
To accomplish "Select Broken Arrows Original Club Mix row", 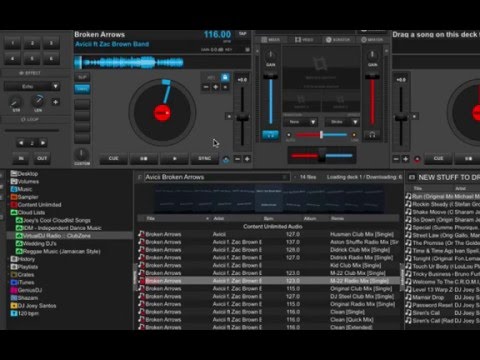I will [268, 289].
